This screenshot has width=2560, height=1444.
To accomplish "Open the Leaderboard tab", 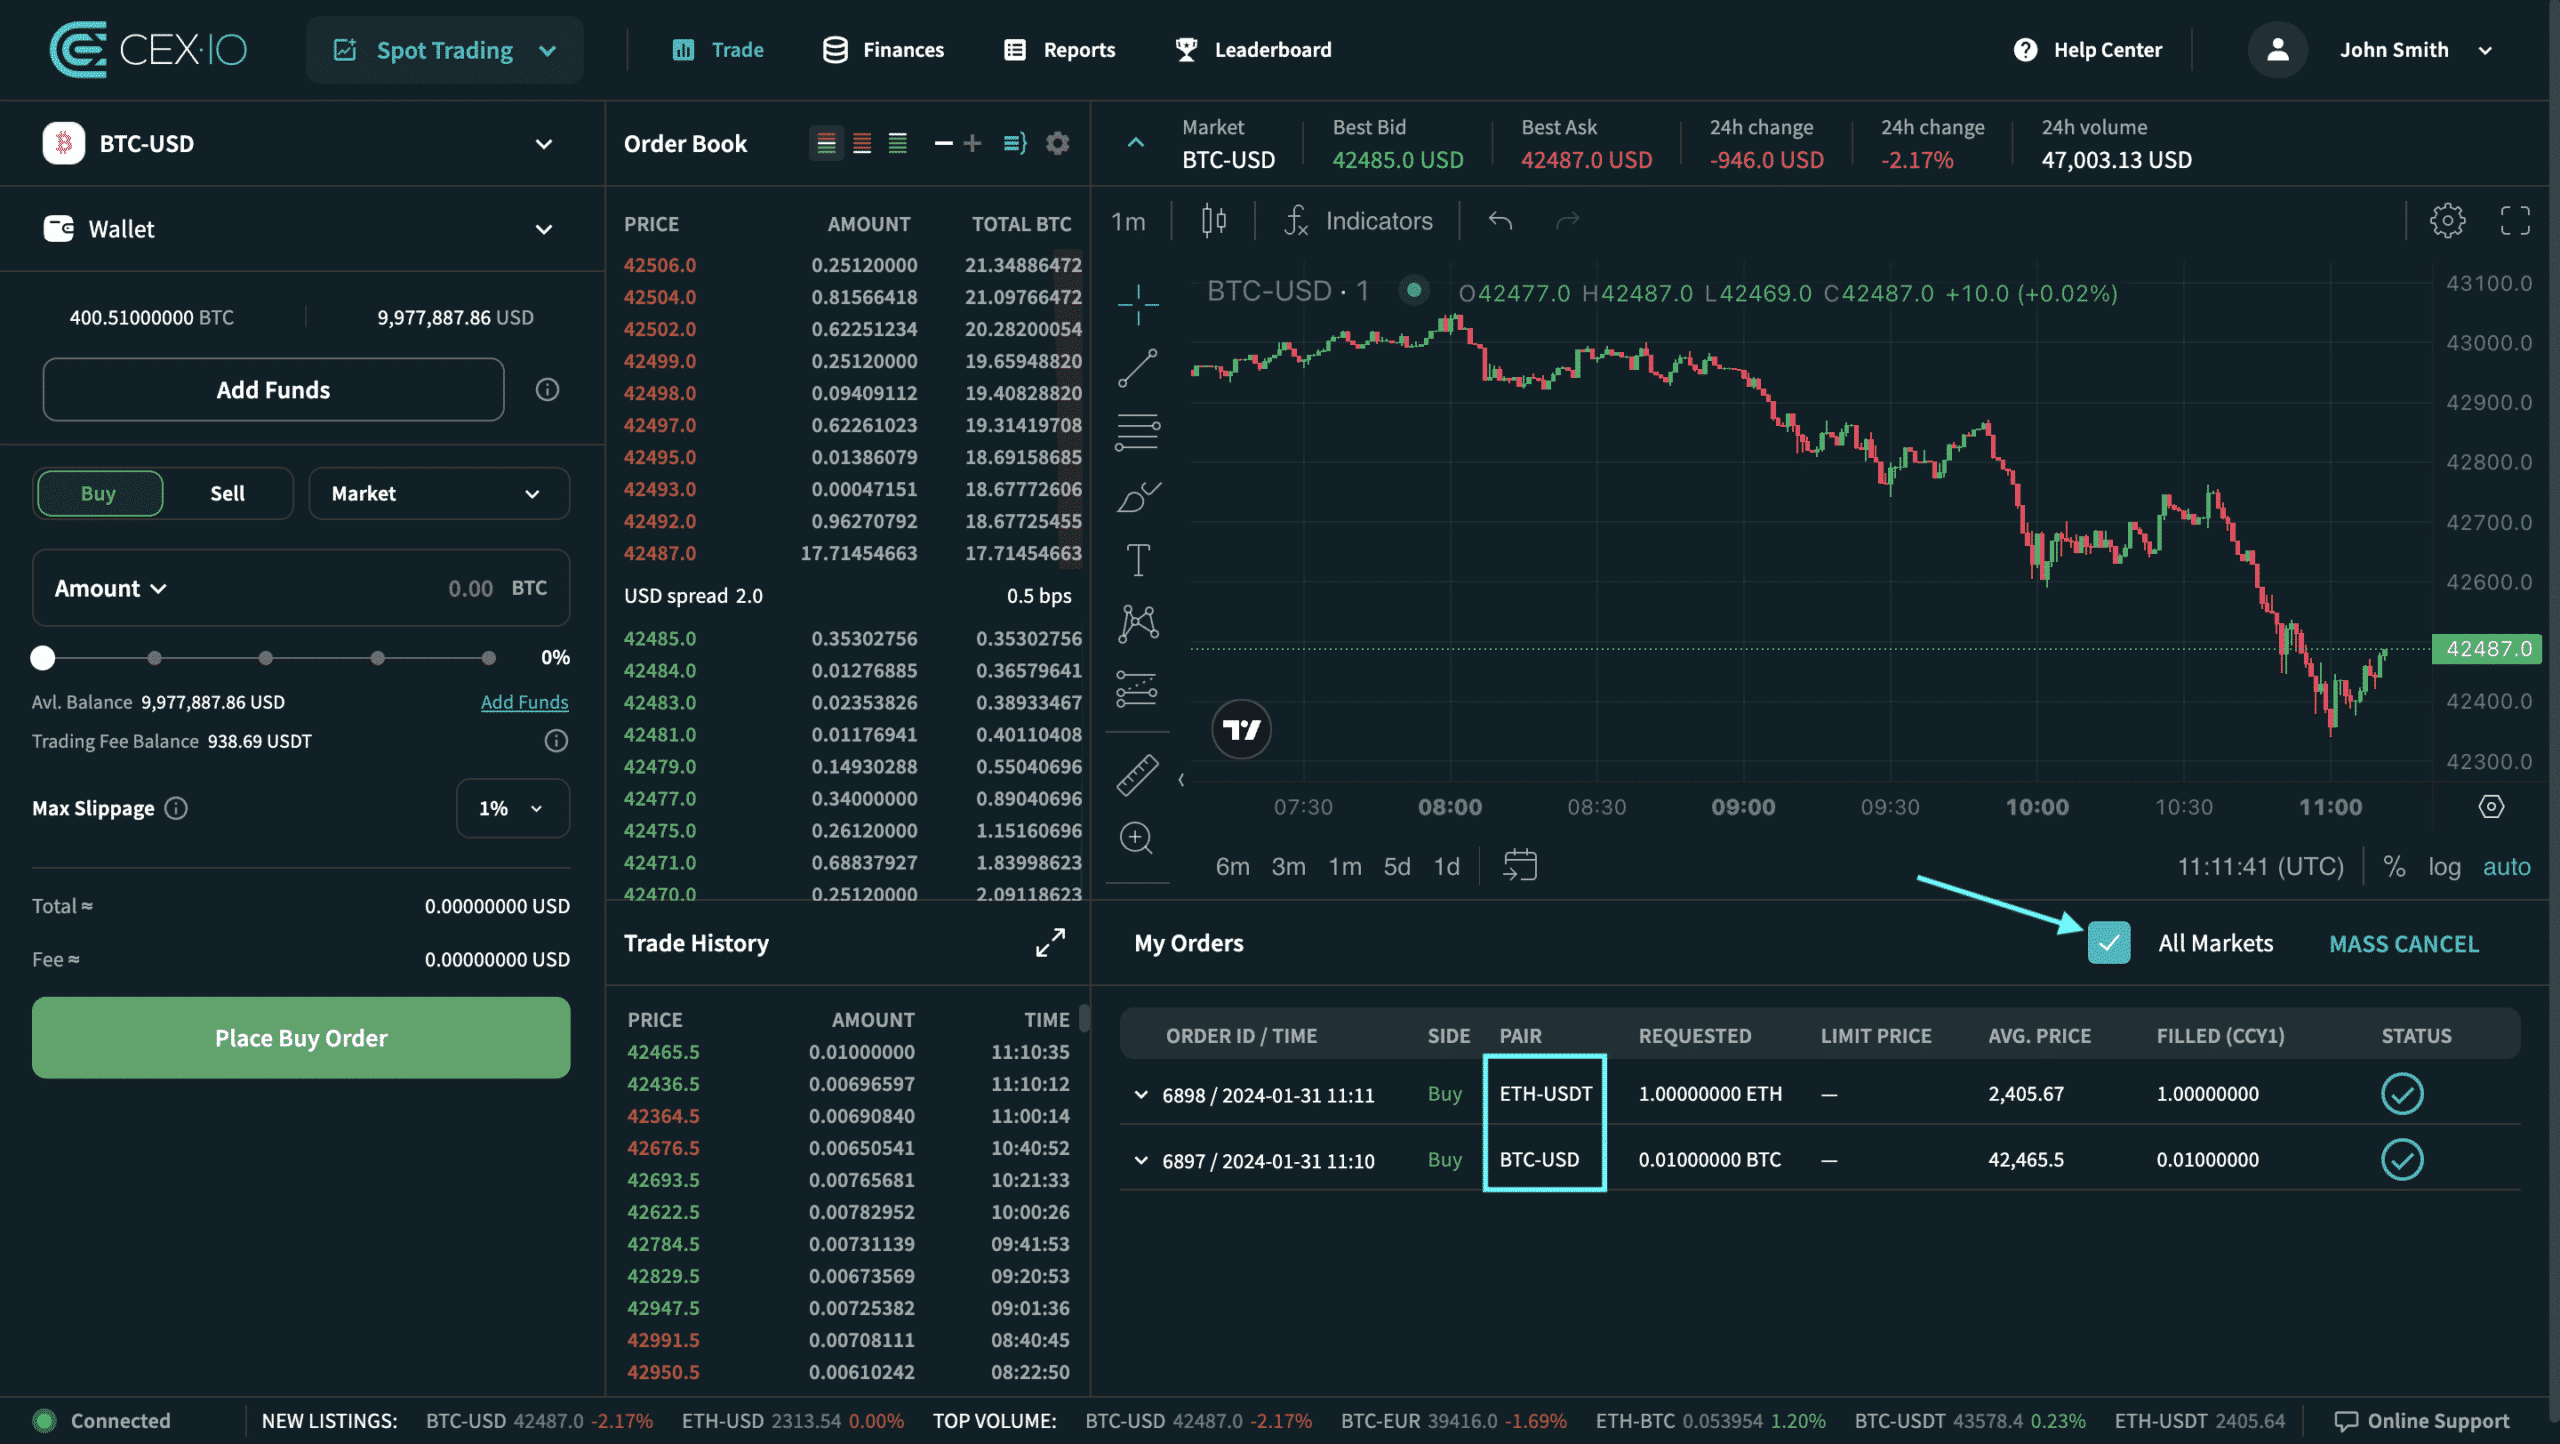I will coord(1253,50).
